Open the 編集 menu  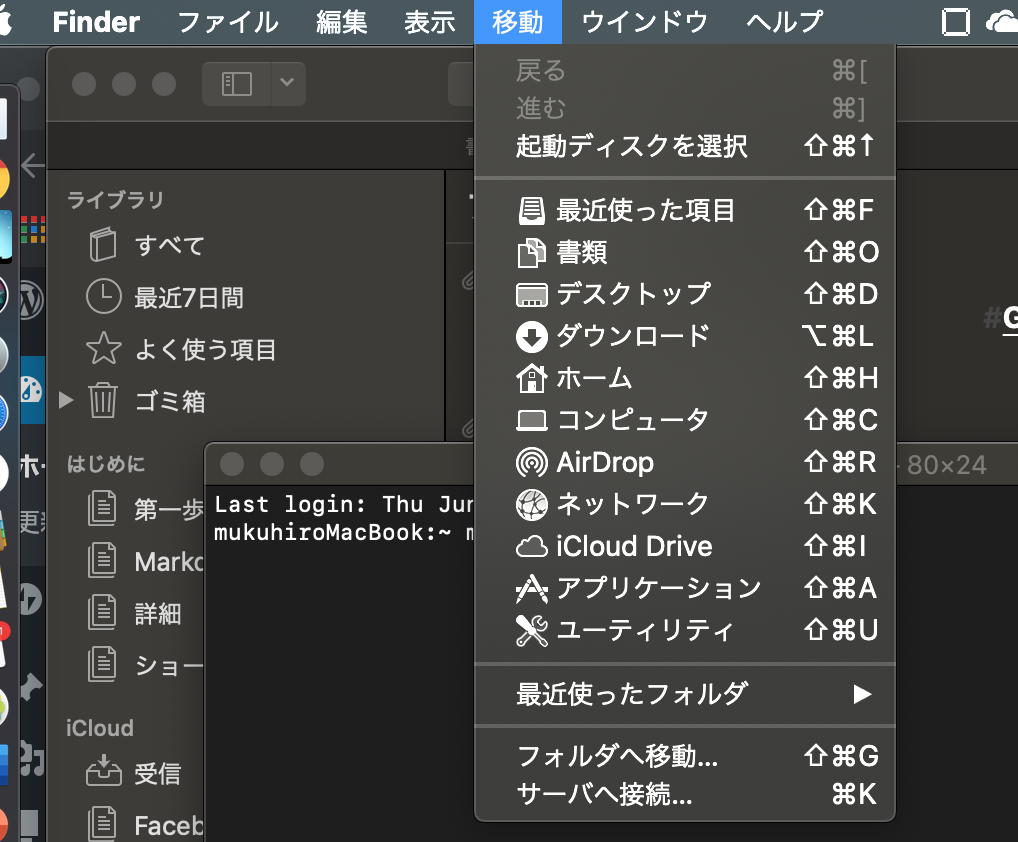tap(341, 22)
